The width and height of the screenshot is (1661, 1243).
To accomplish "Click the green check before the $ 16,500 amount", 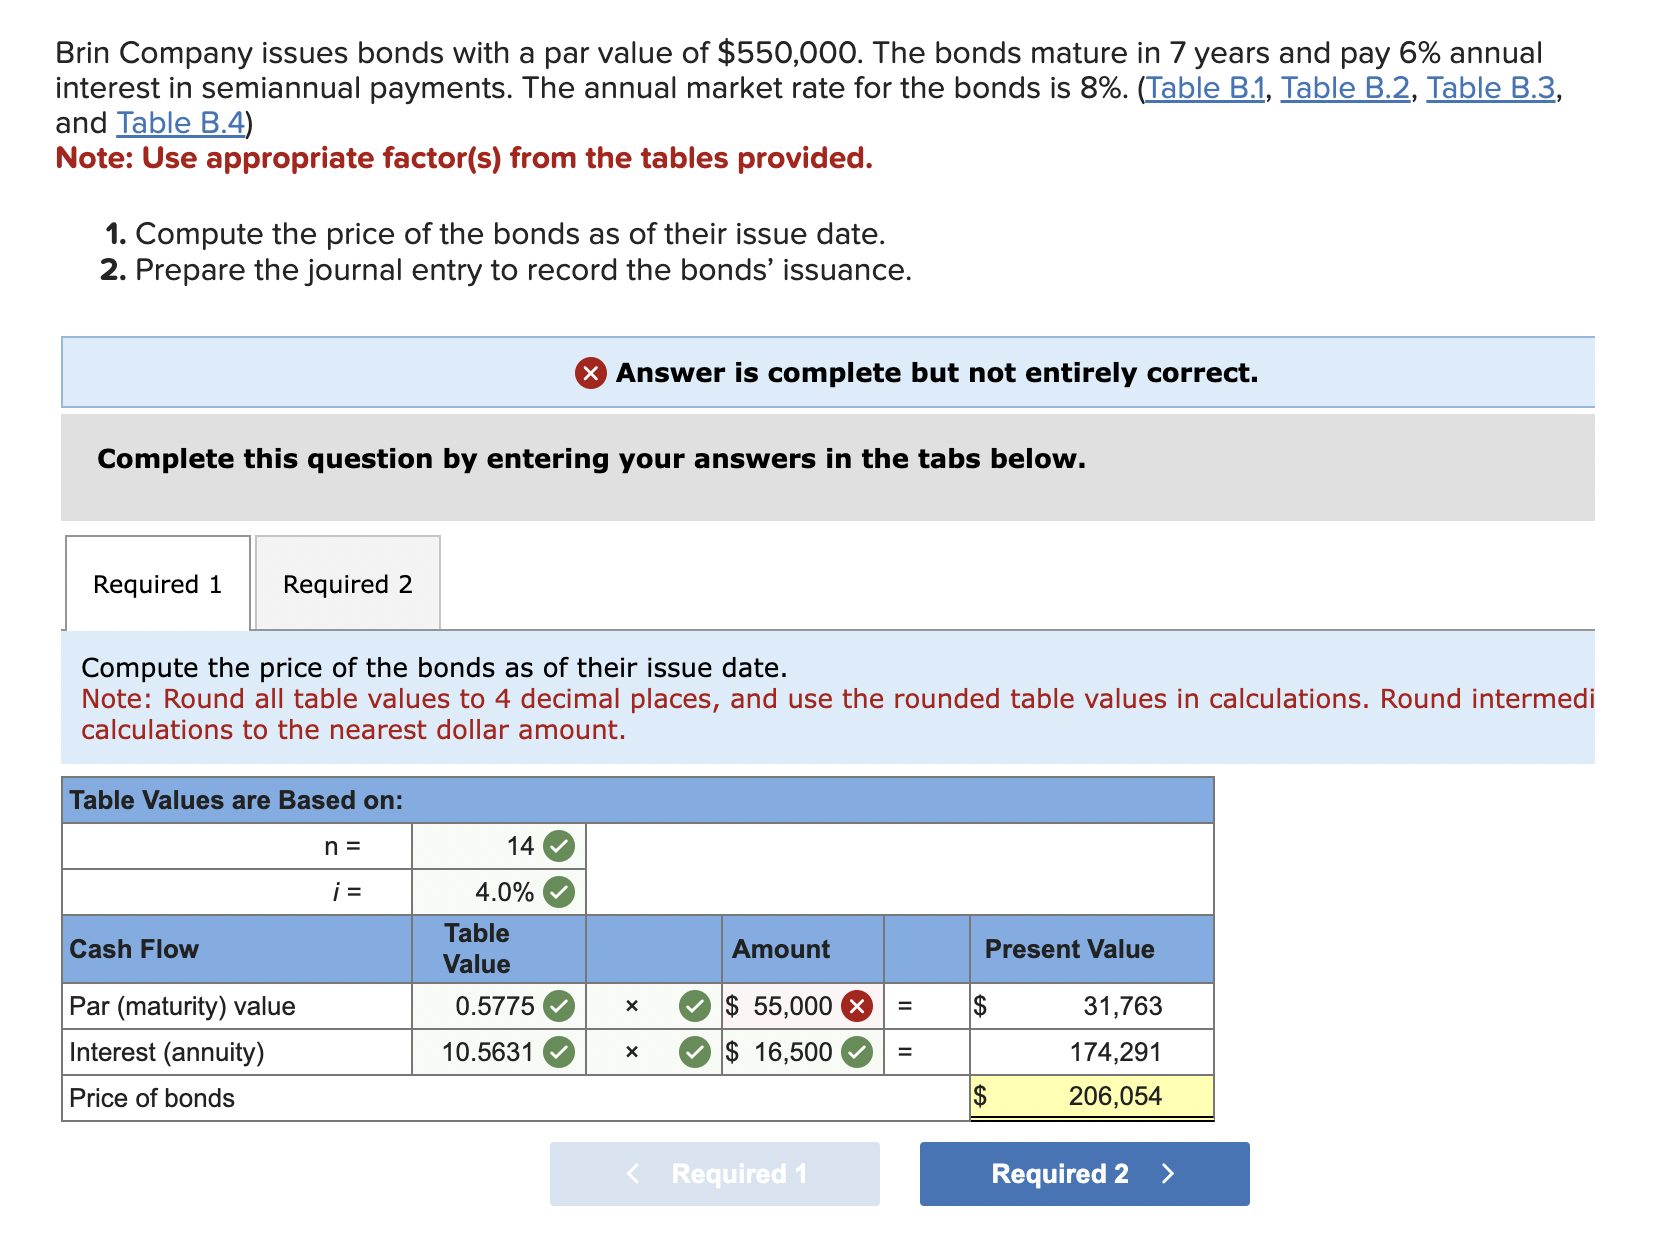I will point(695,1052).
